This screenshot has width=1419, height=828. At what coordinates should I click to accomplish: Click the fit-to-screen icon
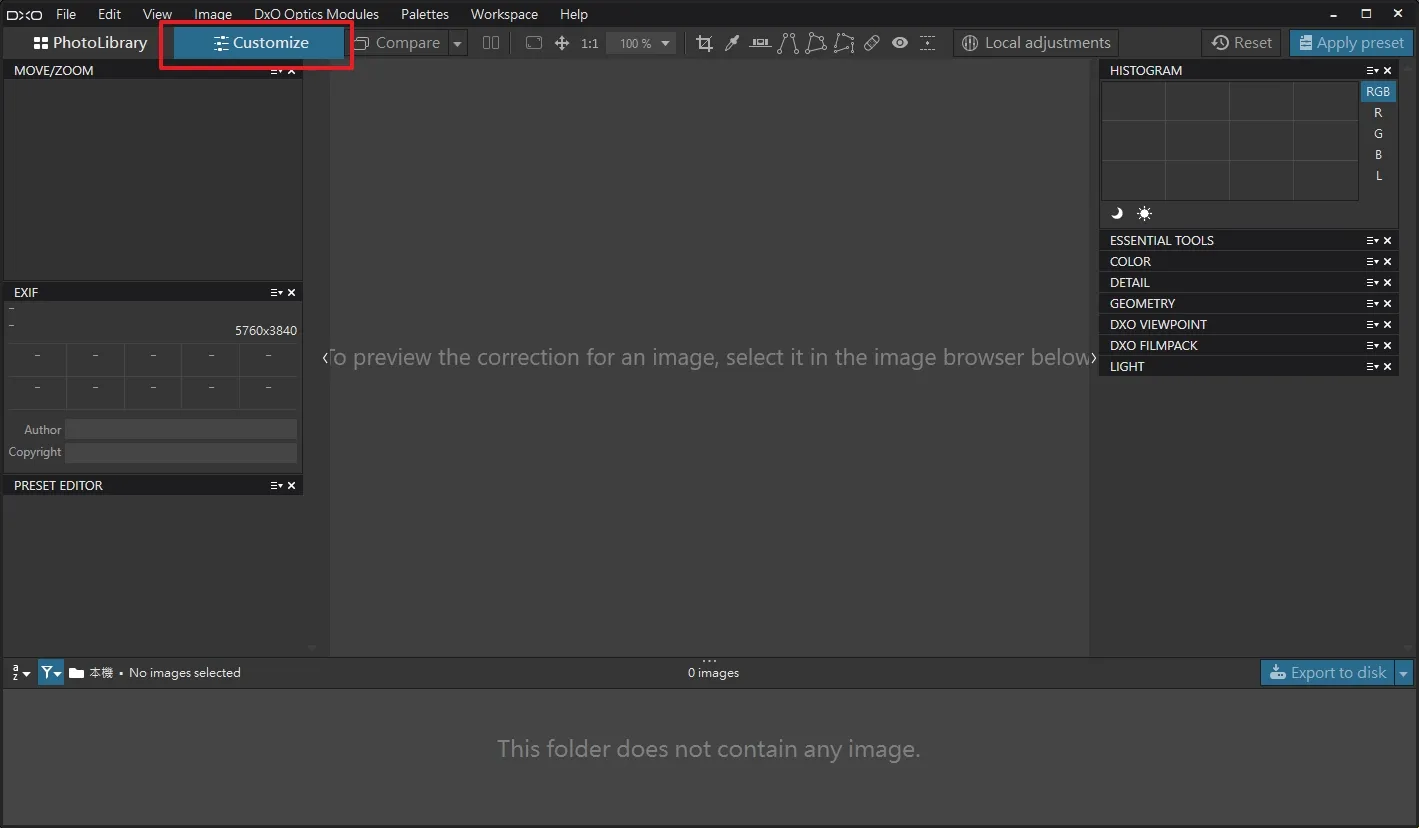534,43
